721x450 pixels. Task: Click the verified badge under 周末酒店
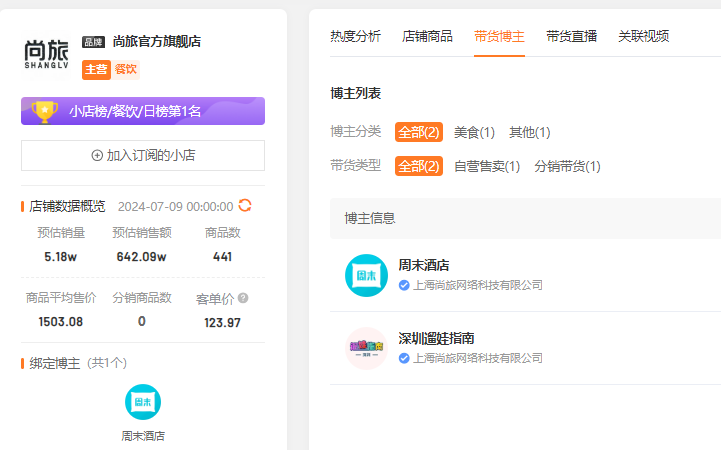[404, 285]
